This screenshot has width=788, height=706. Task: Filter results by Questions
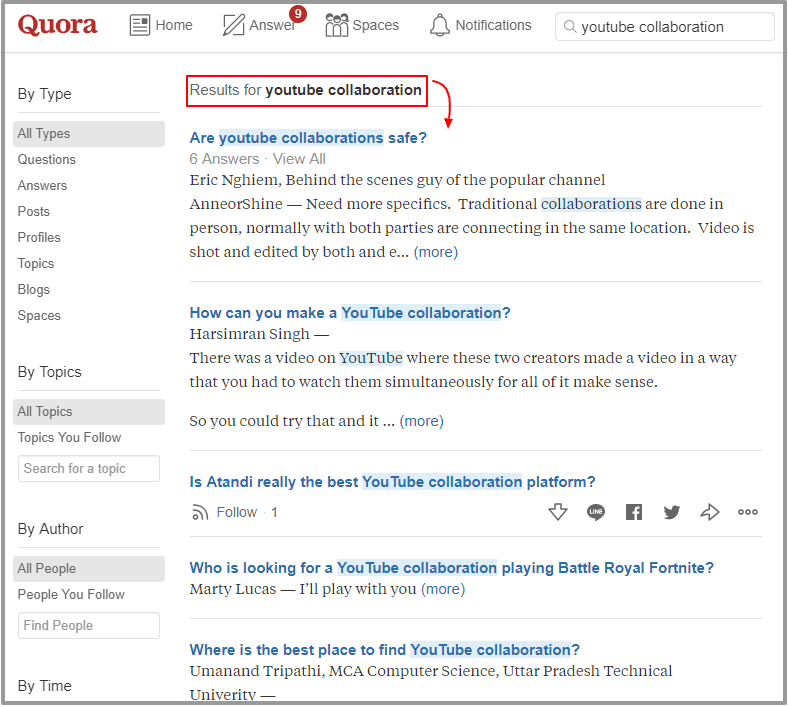click(47, 159)
